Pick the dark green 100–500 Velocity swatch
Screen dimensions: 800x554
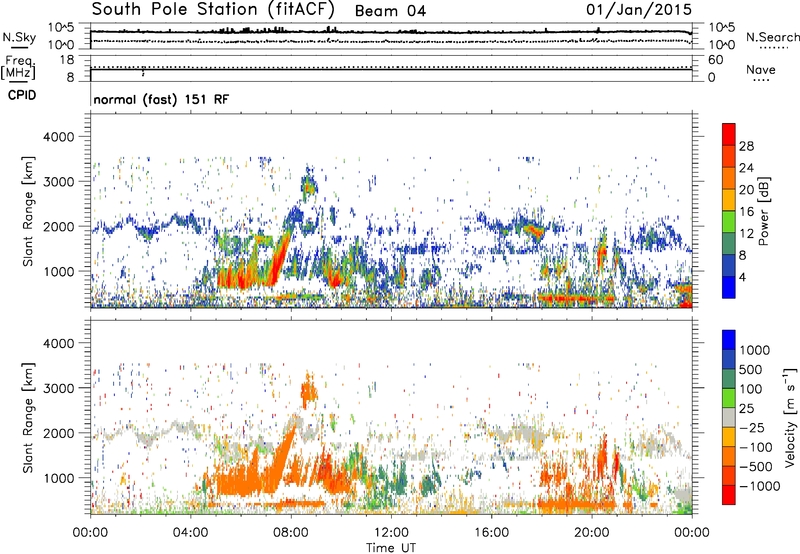click(x=729, y=379)
